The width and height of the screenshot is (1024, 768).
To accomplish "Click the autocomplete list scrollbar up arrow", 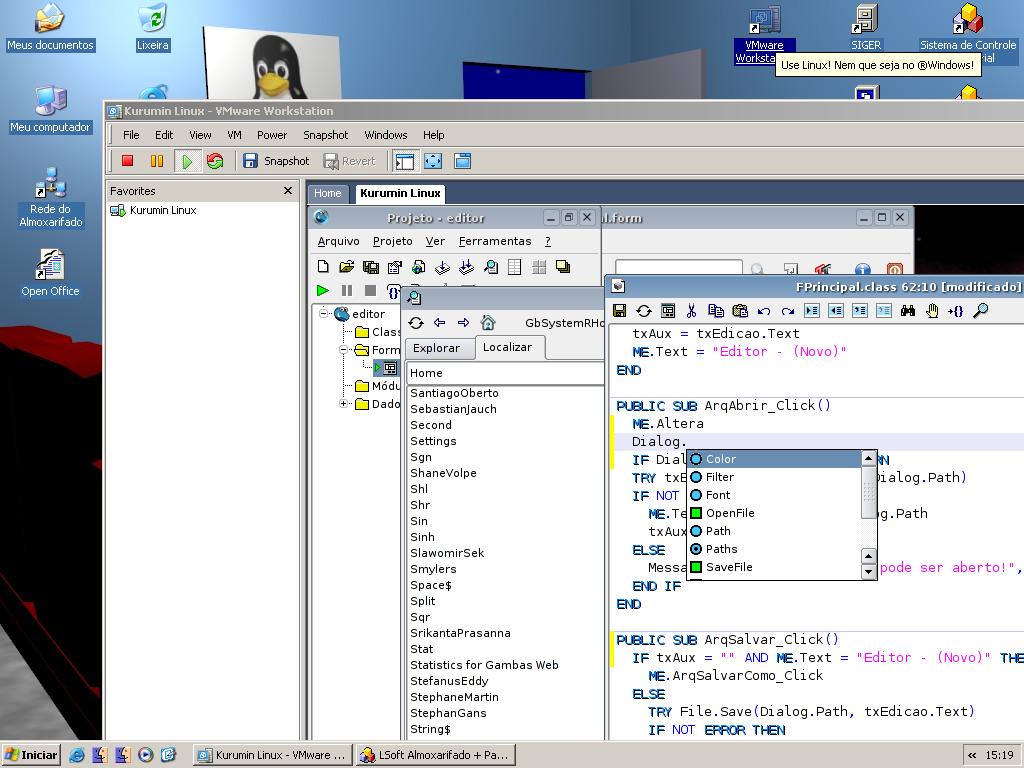I will [x=869, y=458].
